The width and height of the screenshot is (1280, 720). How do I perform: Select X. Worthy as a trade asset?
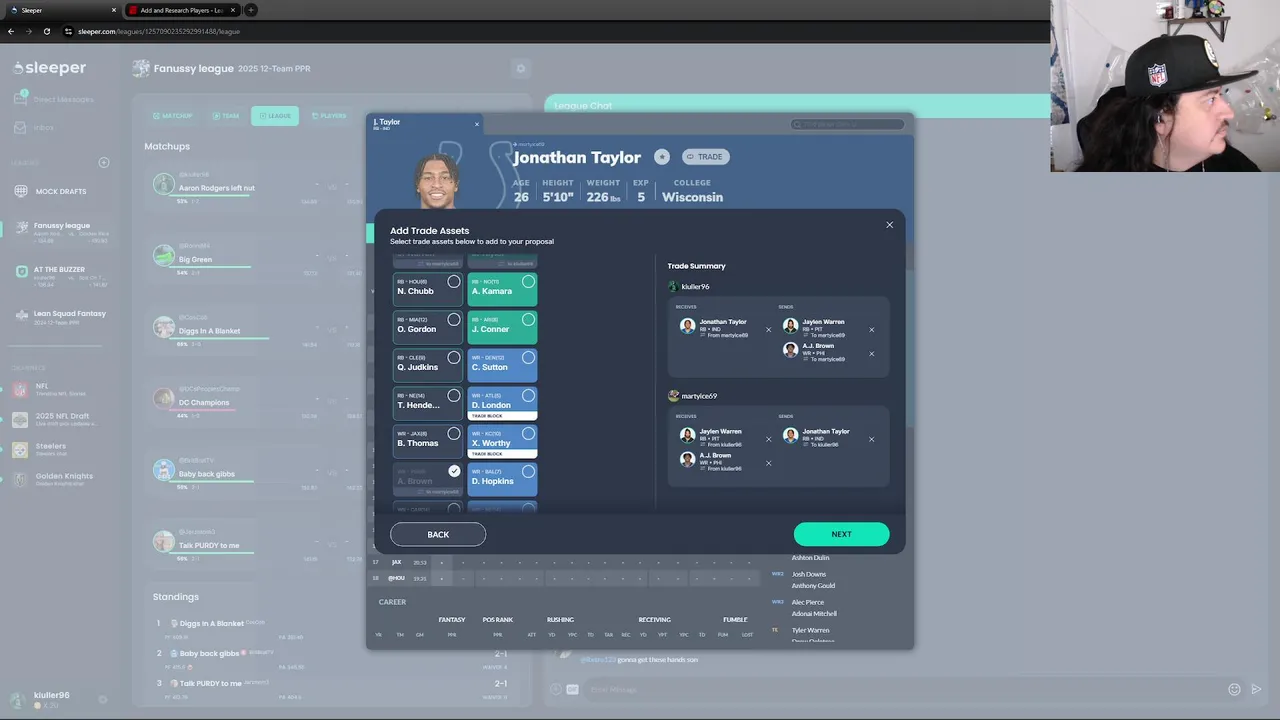tap(502, 441)
